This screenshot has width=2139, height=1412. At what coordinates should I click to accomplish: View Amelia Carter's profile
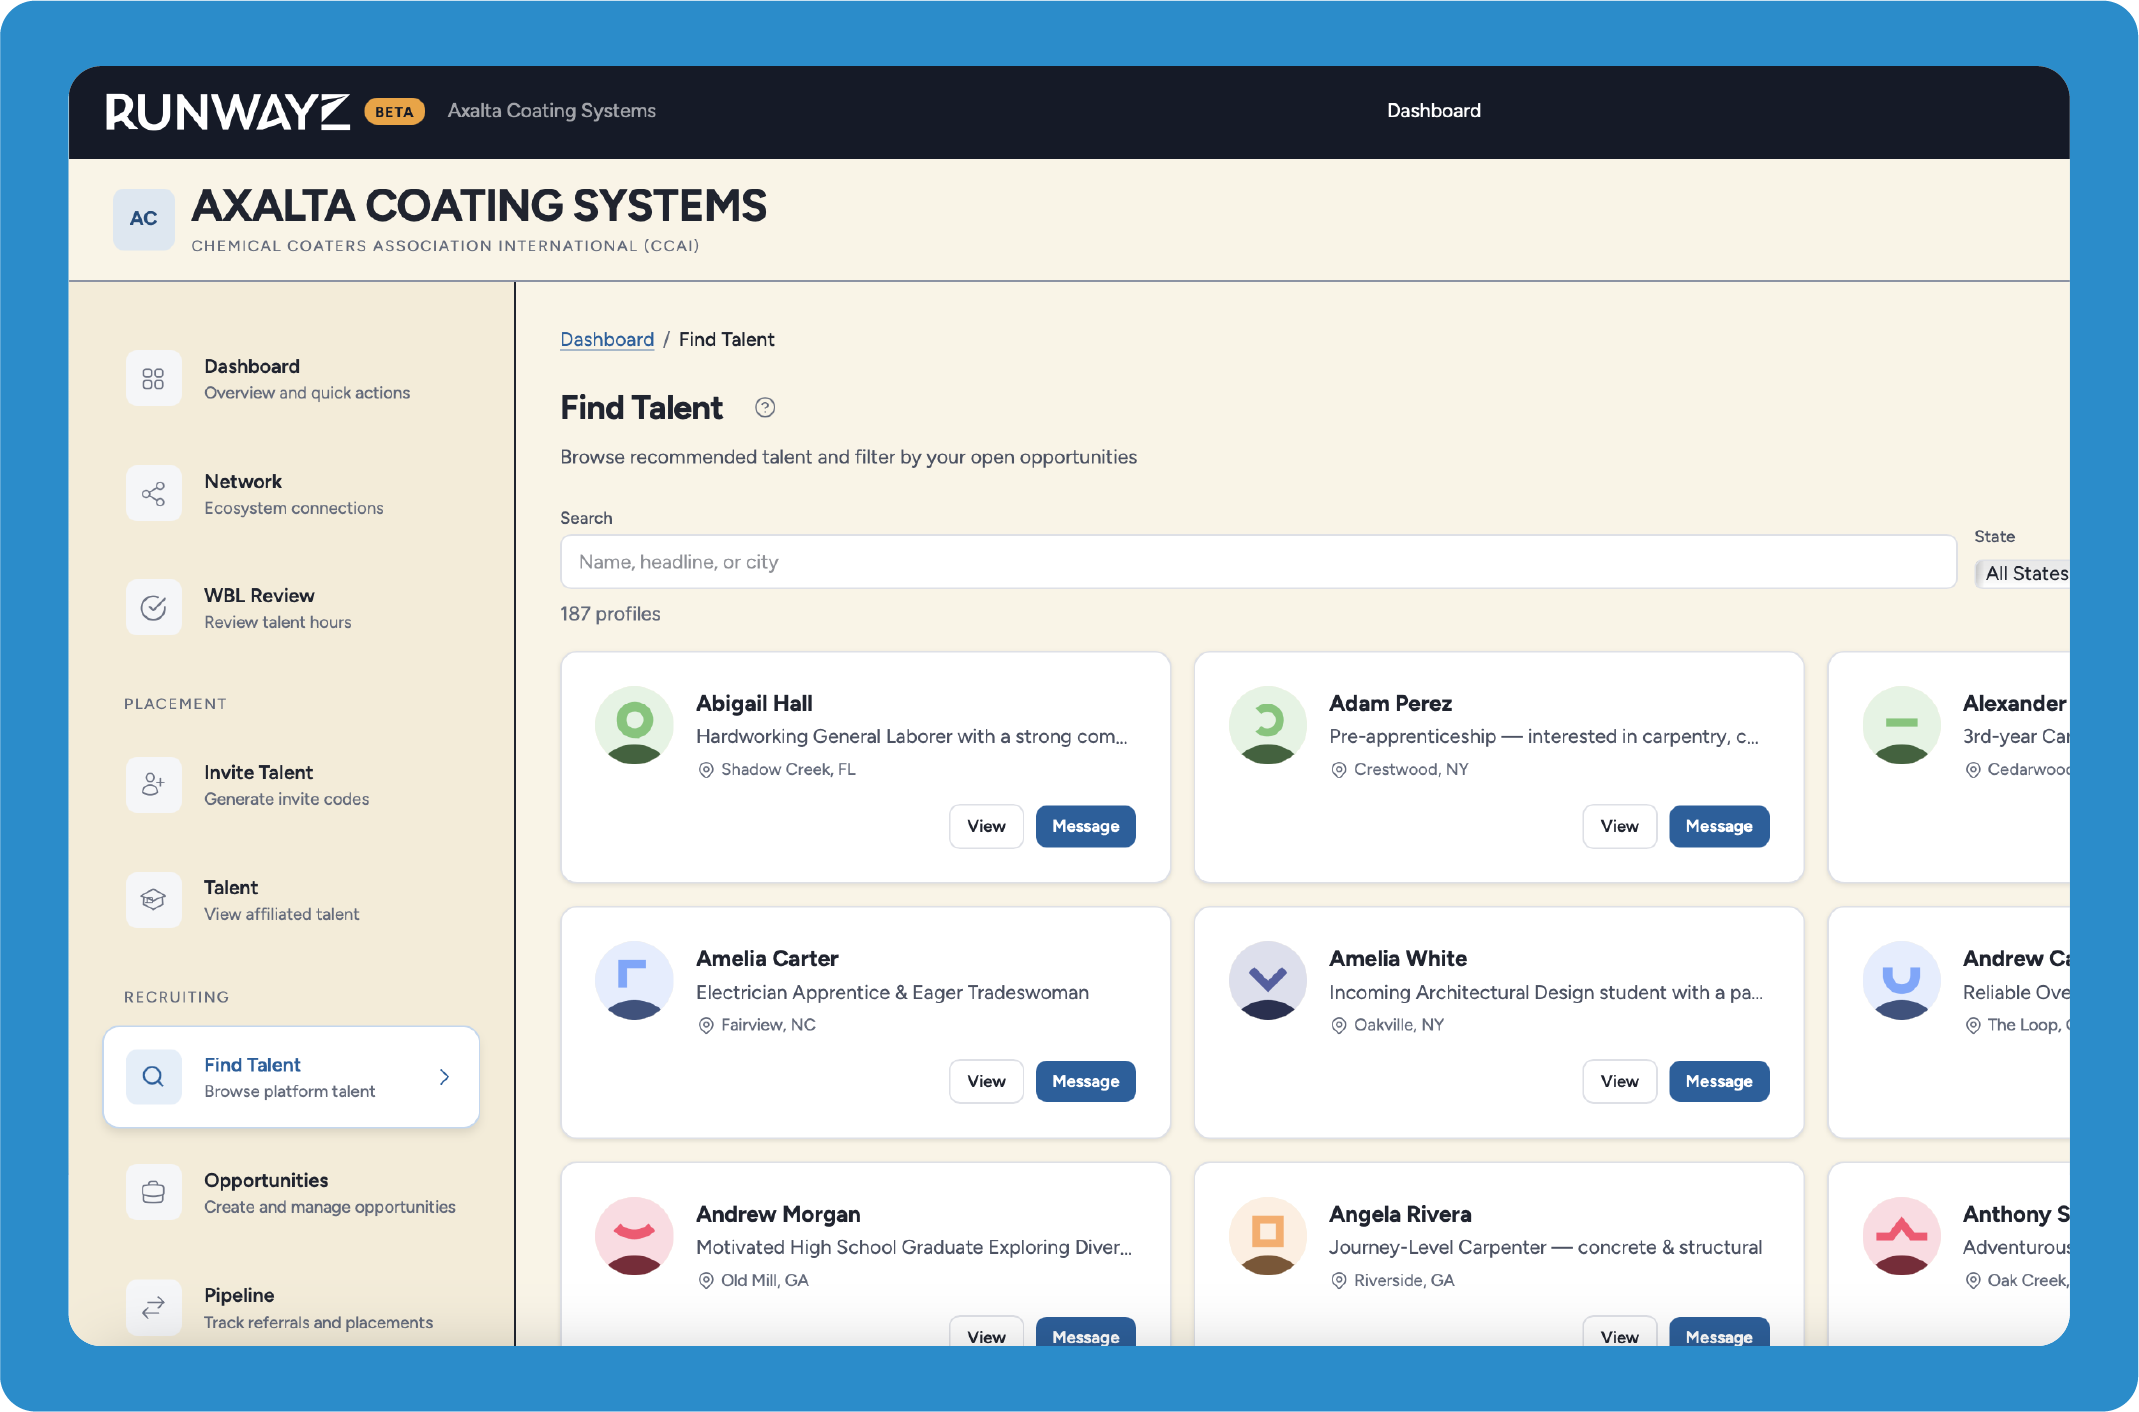point(986,1081)
